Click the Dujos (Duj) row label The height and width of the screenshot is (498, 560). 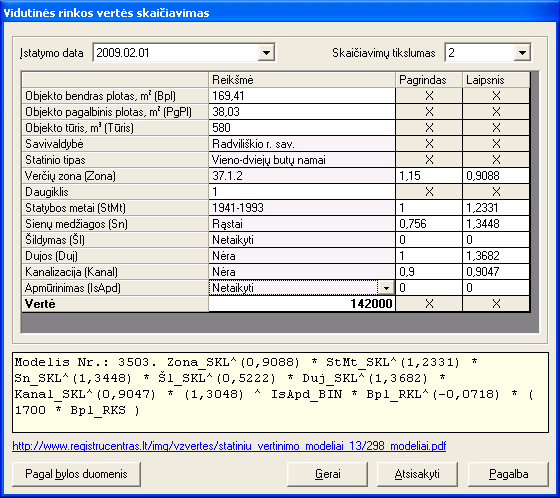pos(115,256)
